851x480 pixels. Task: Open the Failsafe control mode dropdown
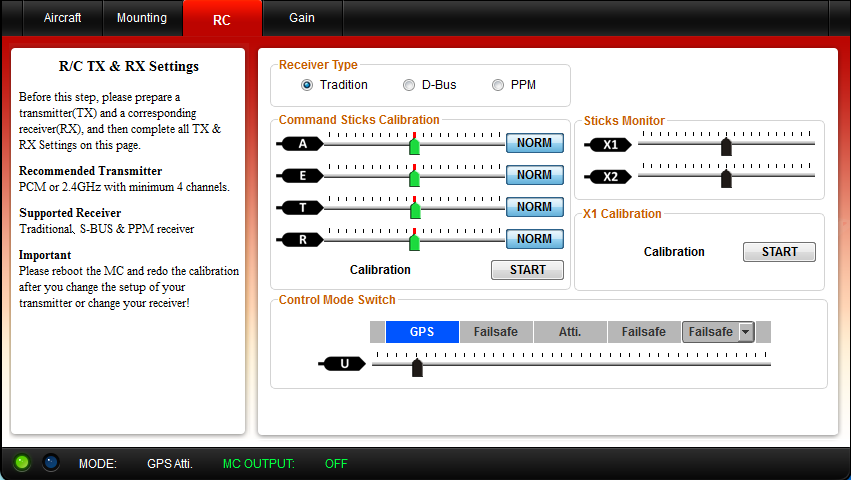pyautogui.click(x=745, y=332)
